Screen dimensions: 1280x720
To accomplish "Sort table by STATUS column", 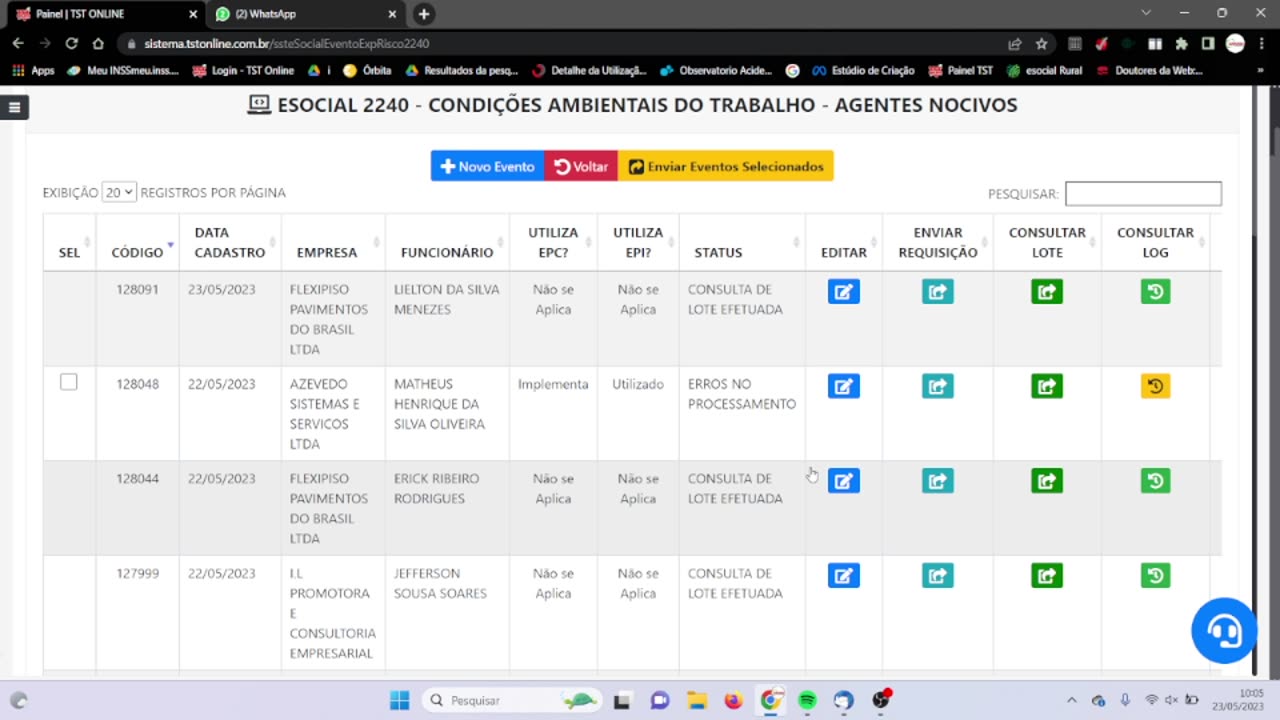I will [x=742, y=242].
